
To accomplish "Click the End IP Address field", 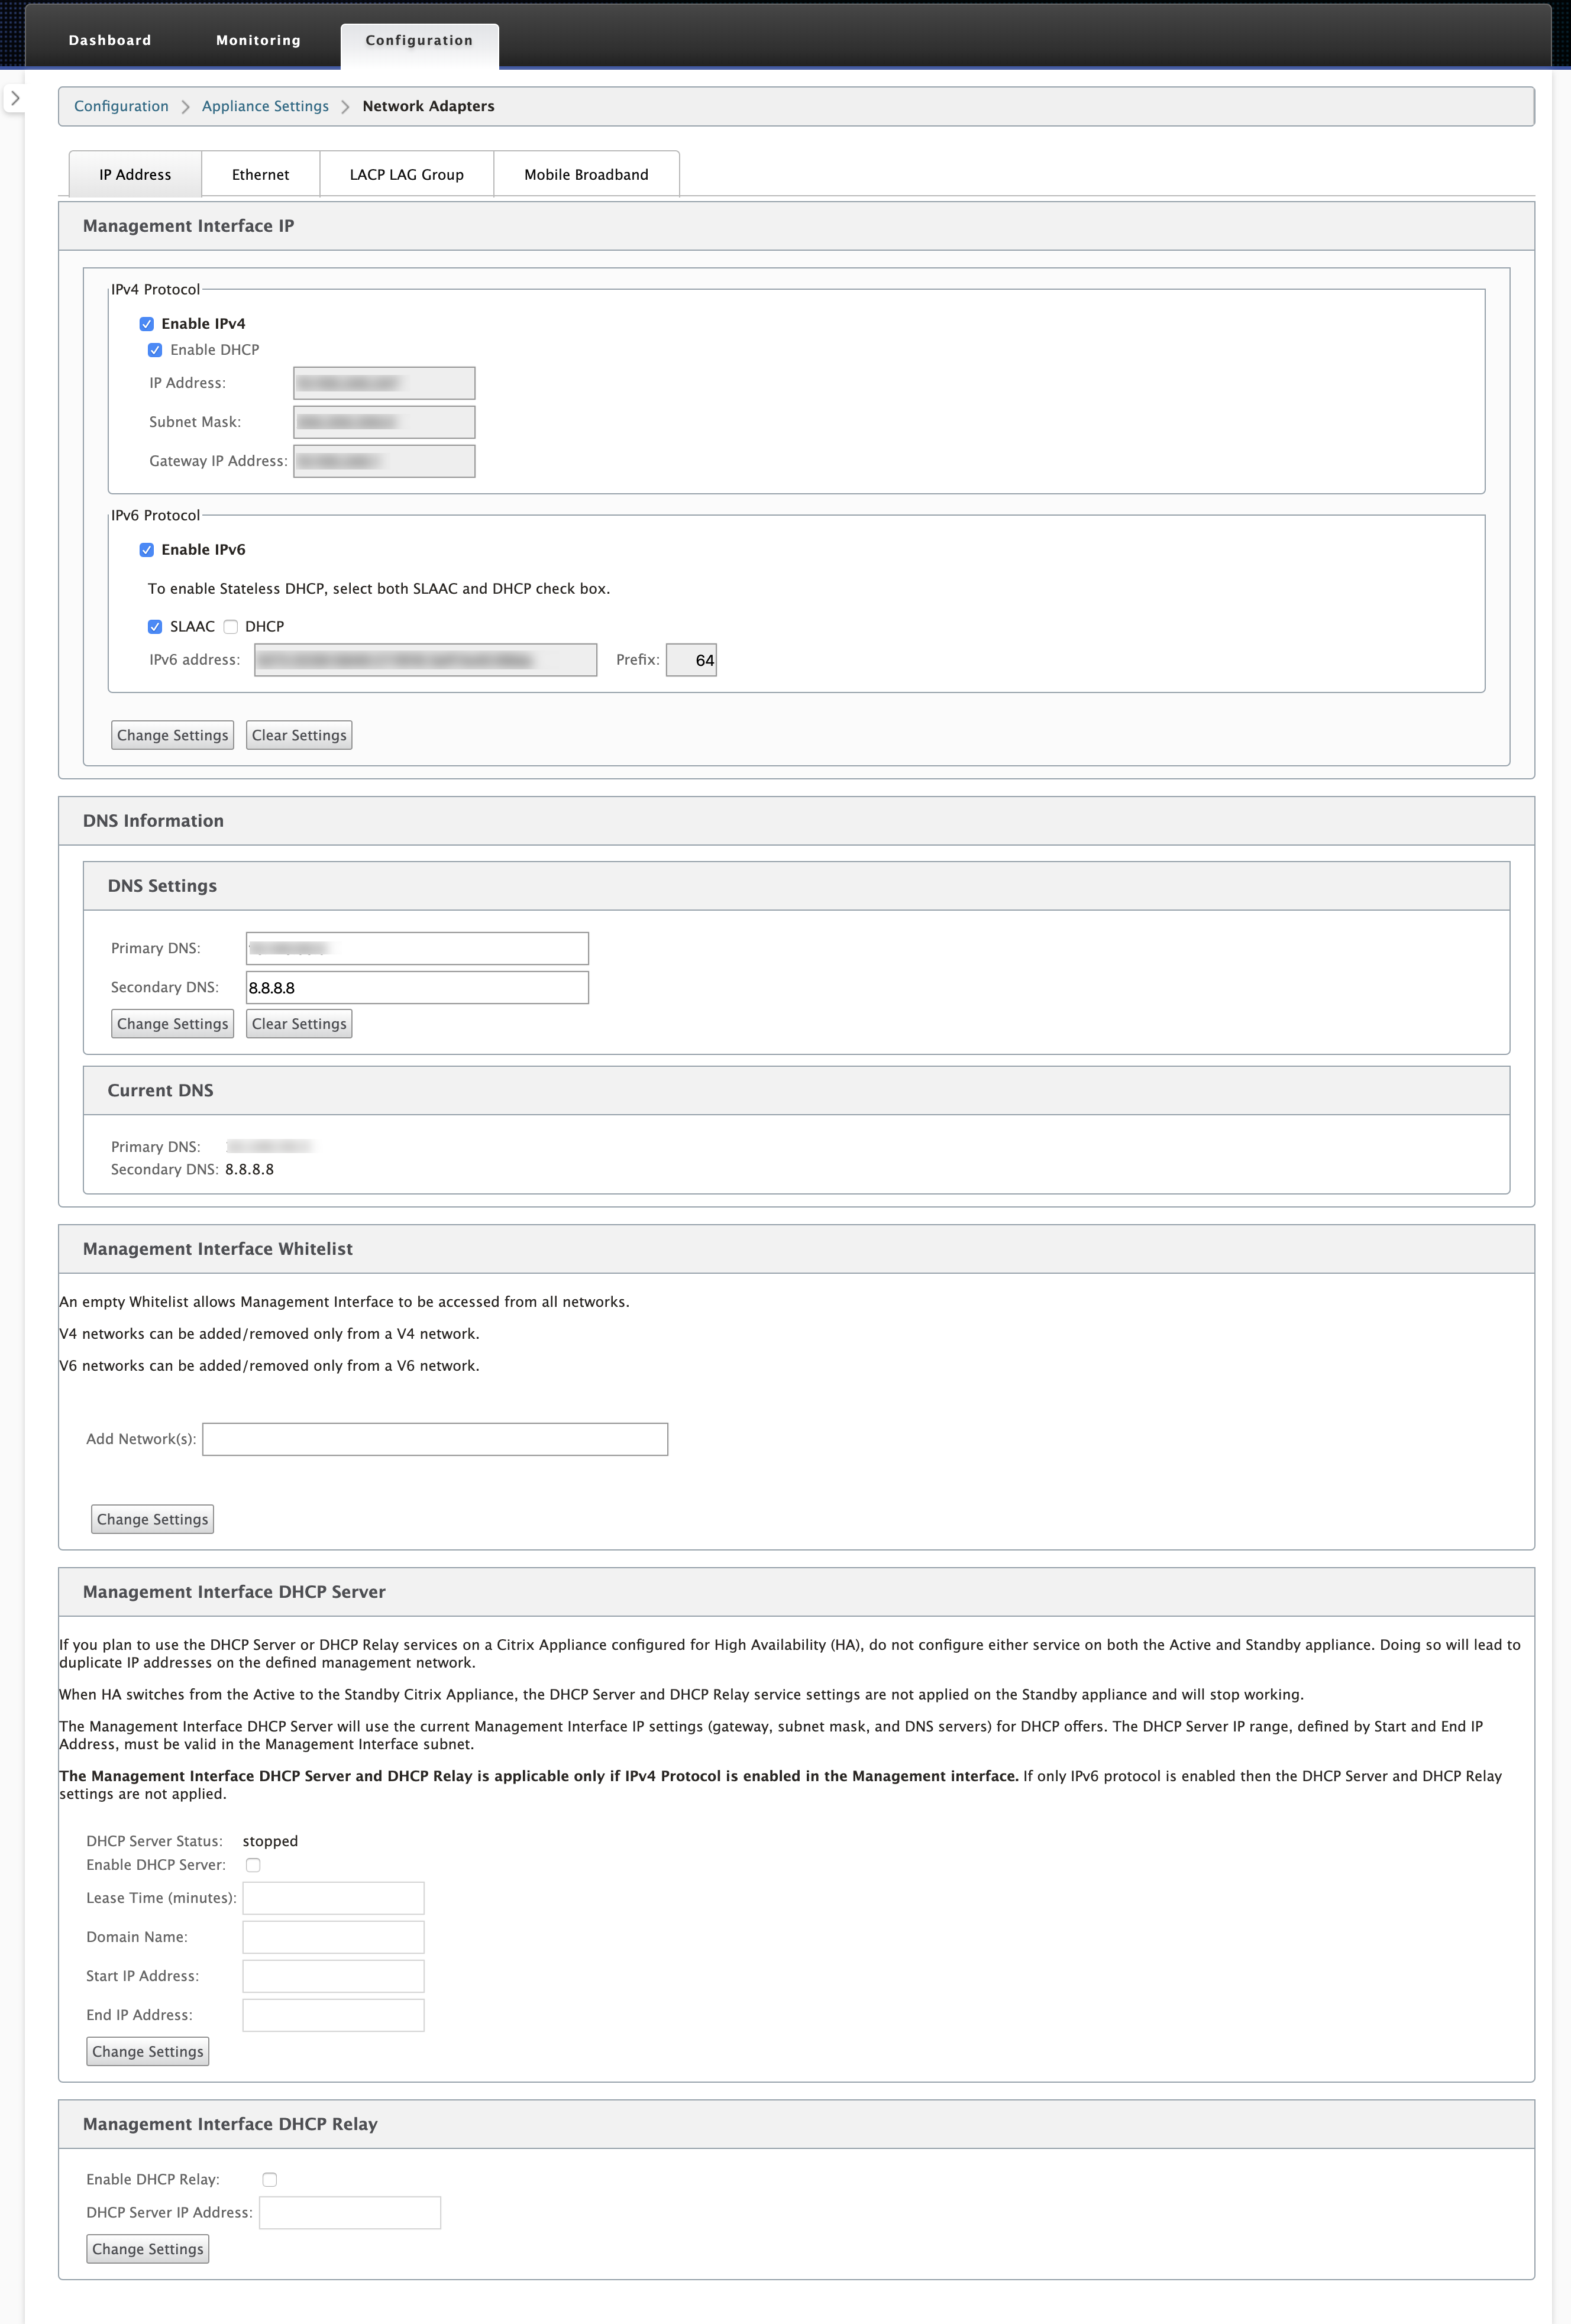I will pyautogui.click(x=333, y=2015).
